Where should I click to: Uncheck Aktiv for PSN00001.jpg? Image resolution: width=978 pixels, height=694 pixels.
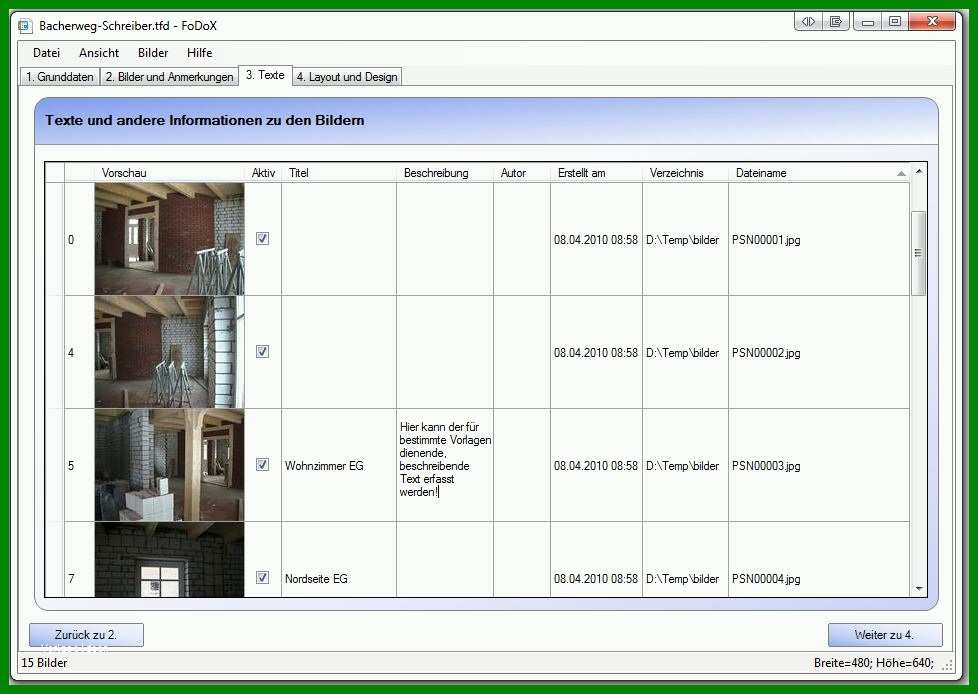[x=263, y=238]
